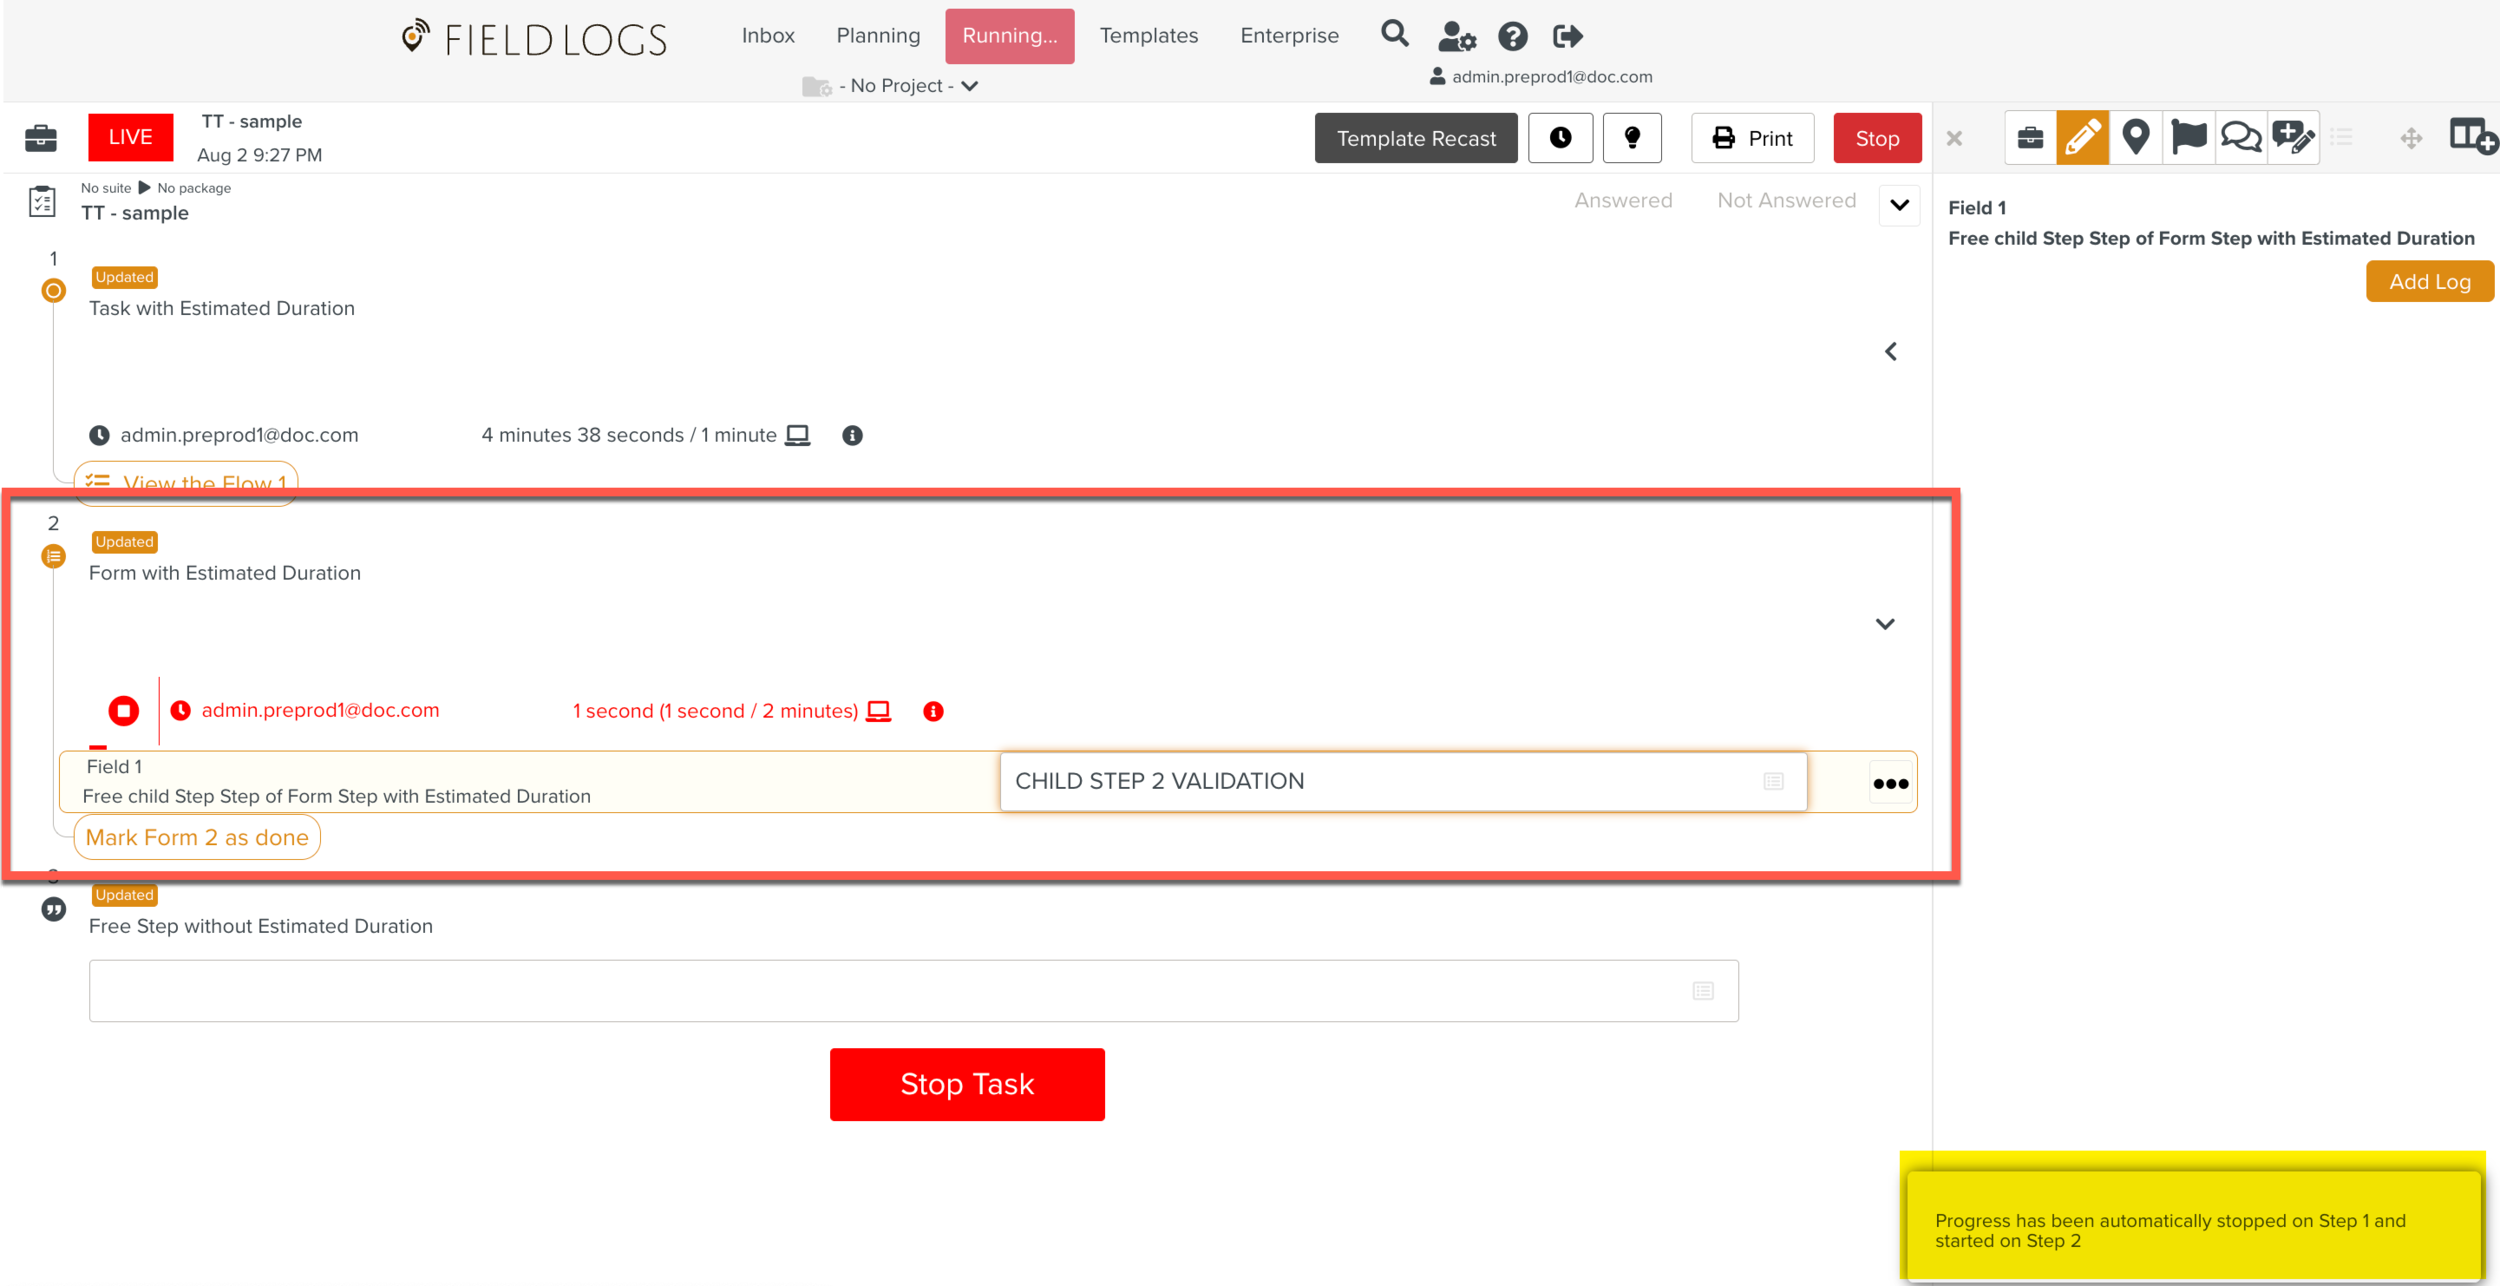Click the lightbulb toolbar button
Image resolution: width=2500 pixels, height=1286 pixels.
1632,138
